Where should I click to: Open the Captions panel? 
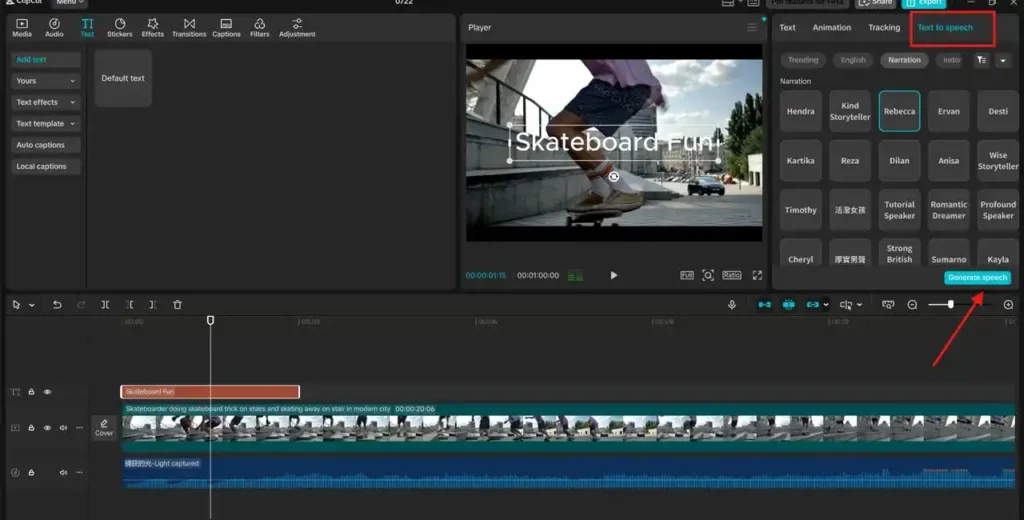(x=226, y=27)
